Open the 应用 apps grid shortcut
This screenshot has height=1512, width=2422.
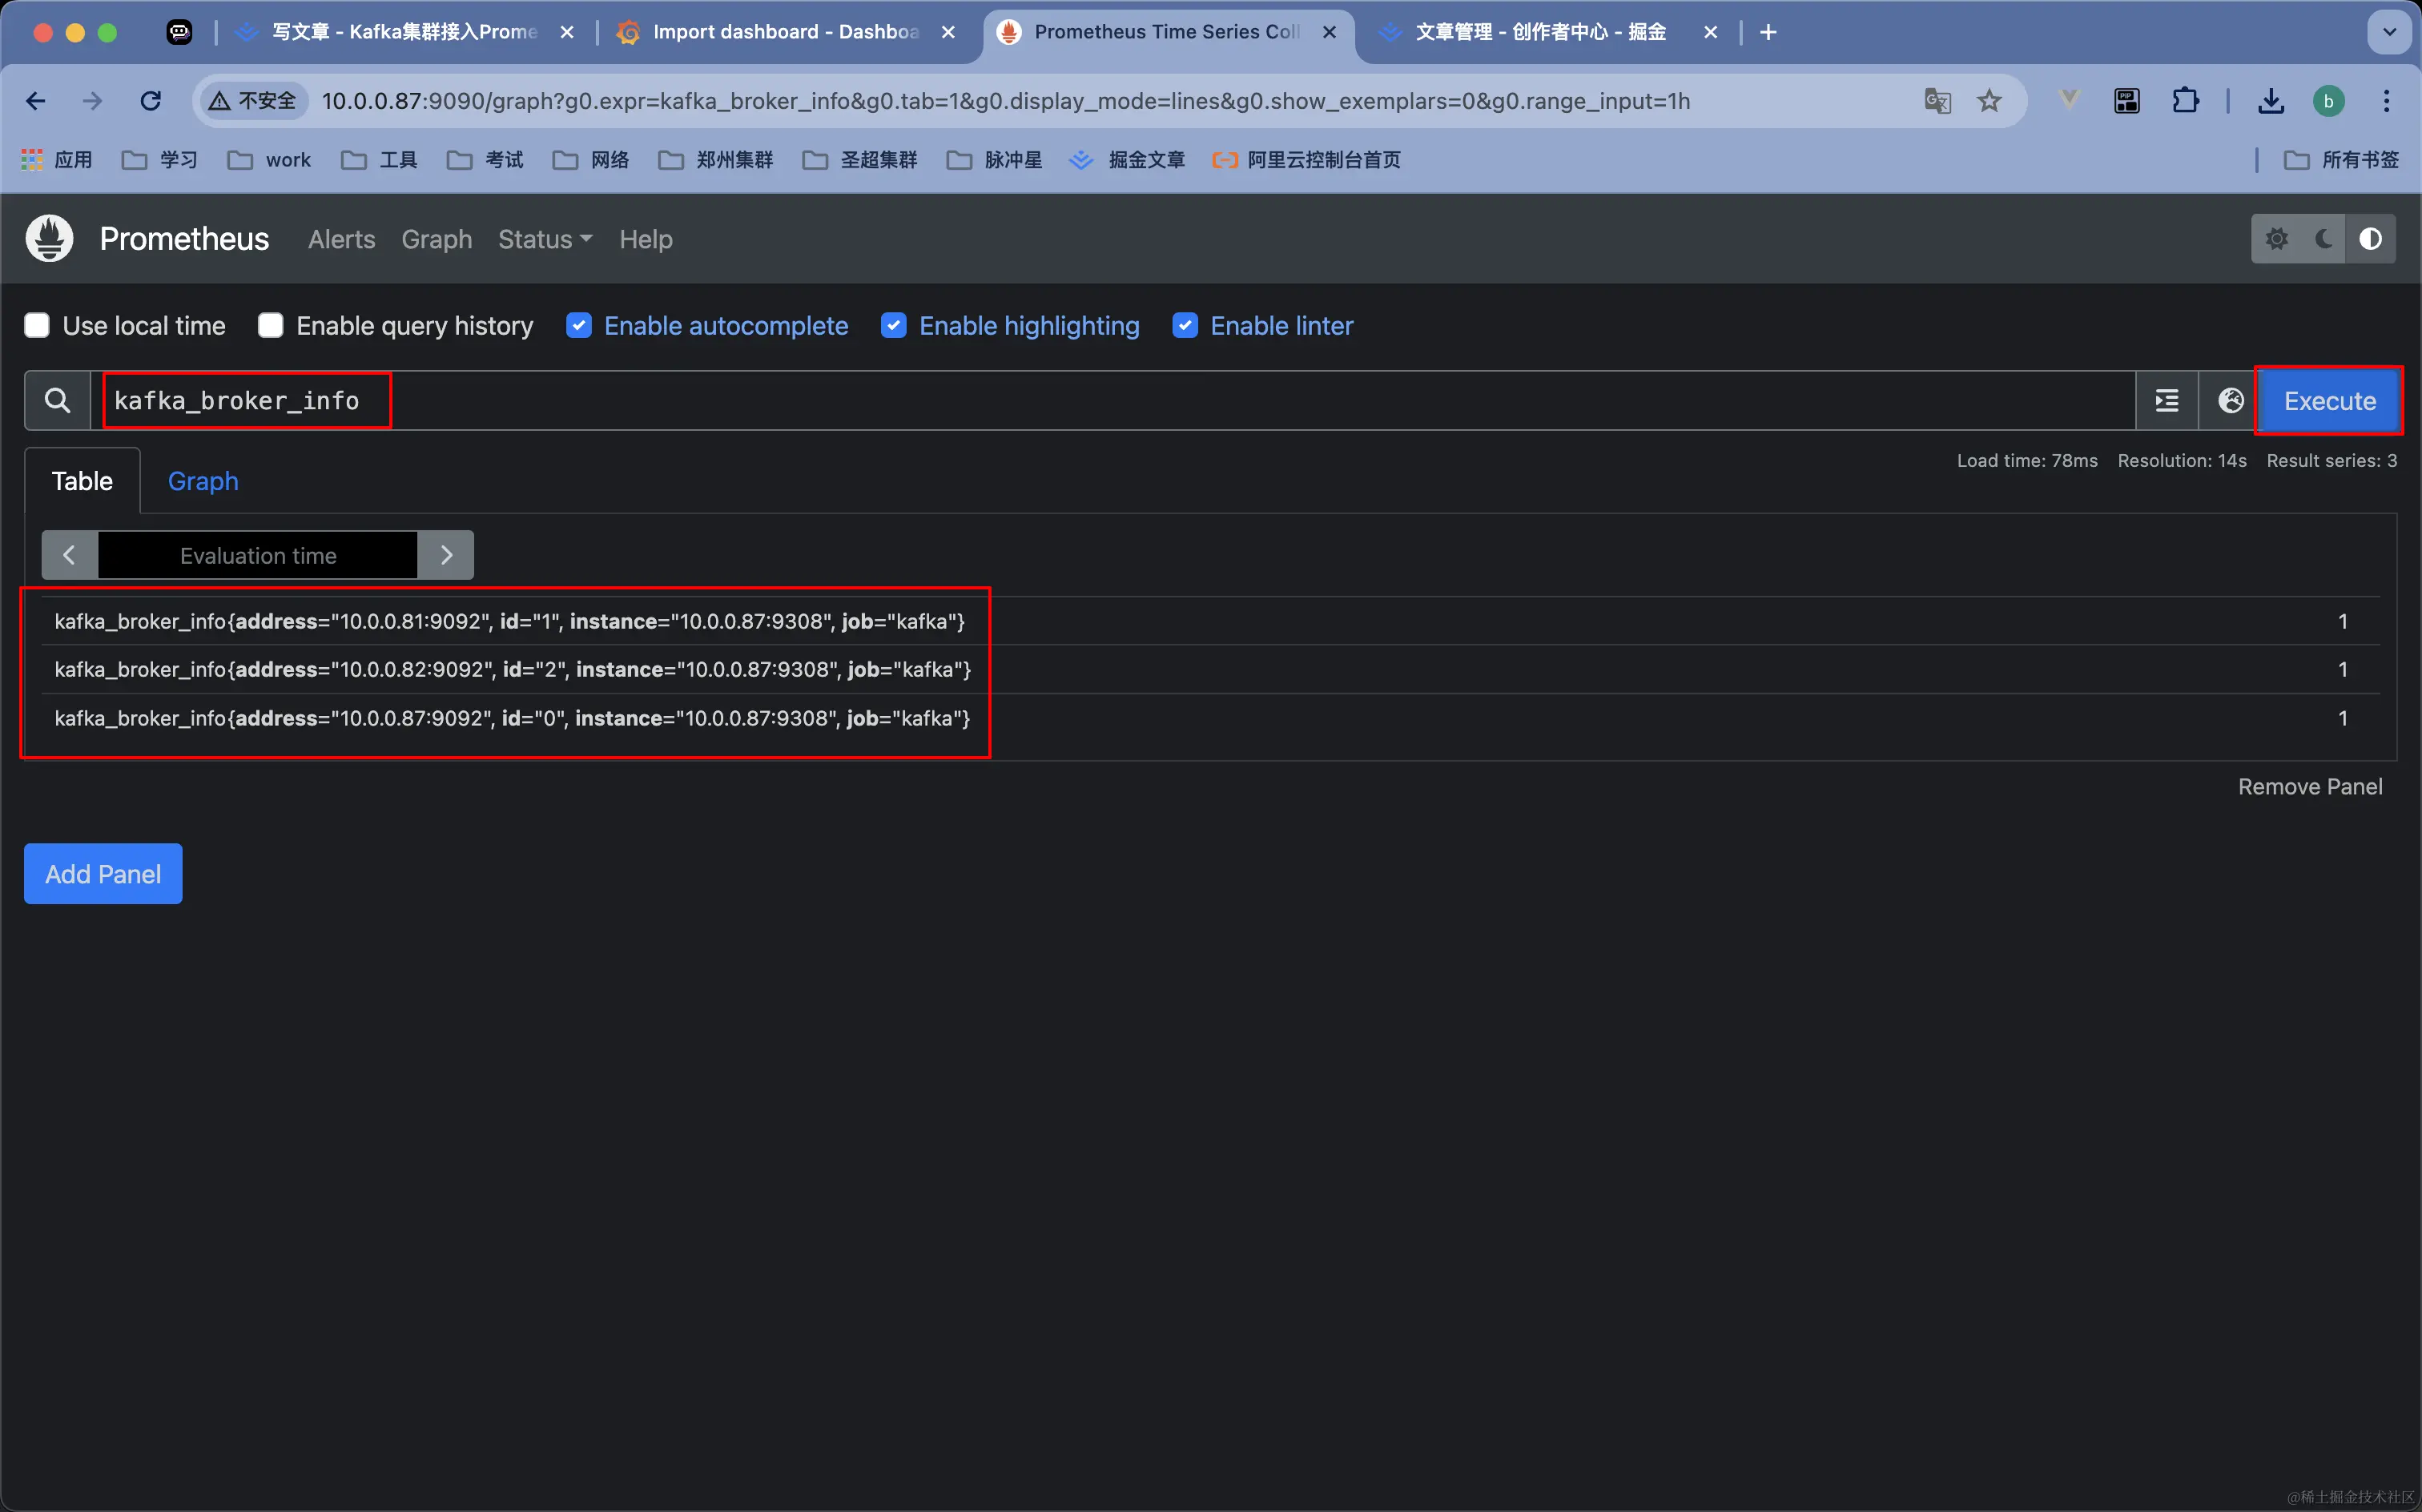(57, 160)
